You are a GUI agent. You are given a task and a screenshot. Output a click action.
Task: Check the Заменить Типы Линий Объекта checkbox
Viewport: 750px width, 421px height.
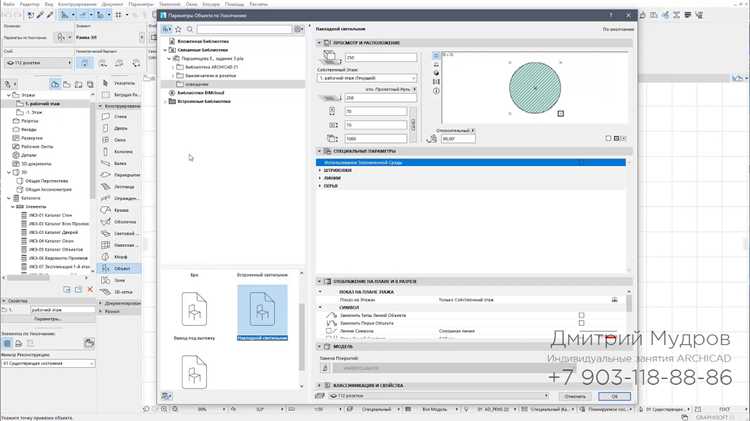(x=581, y=315)
